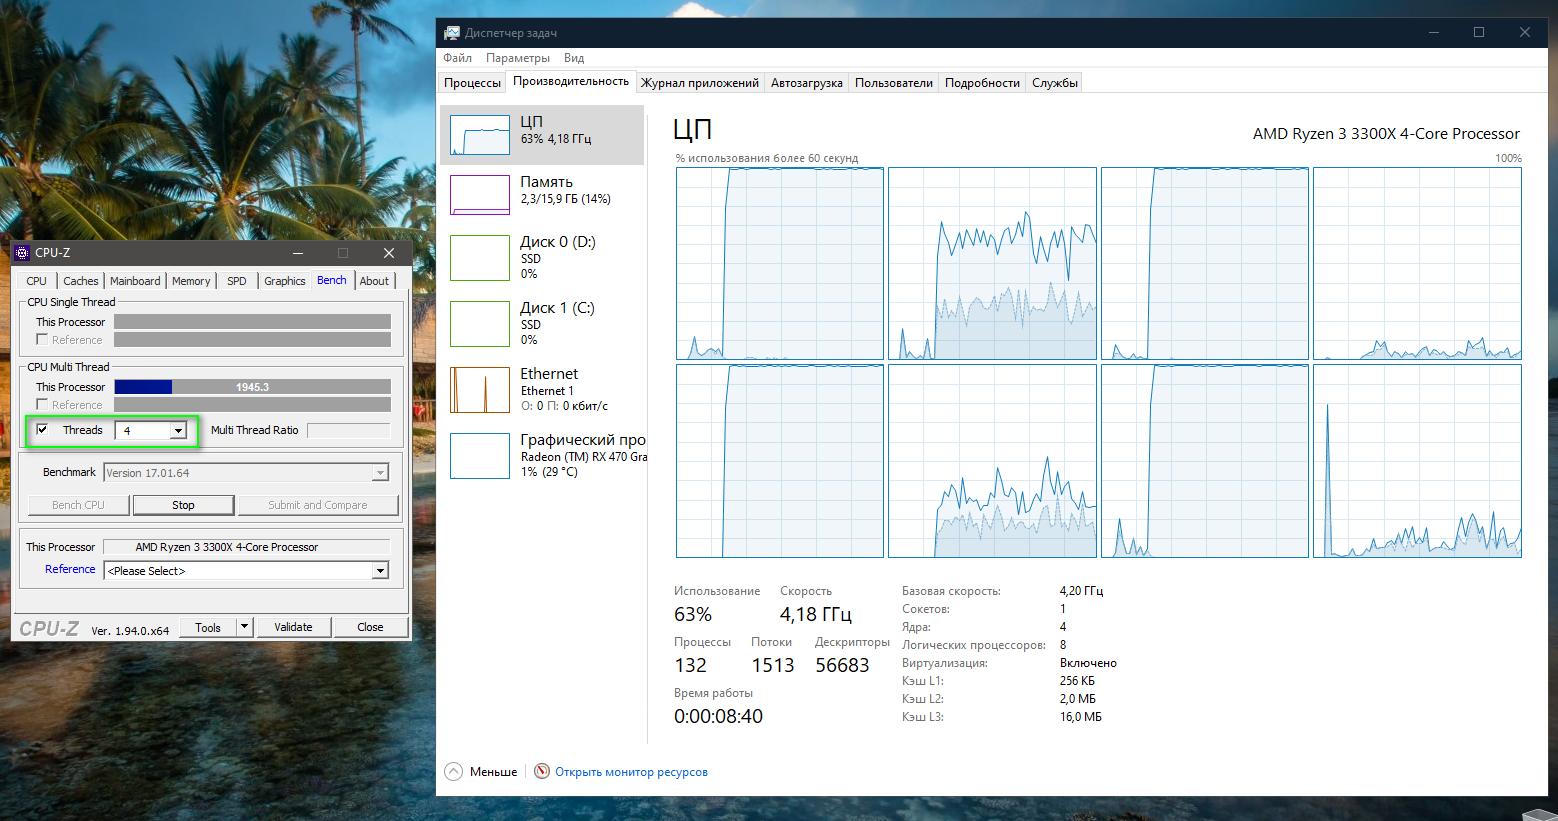Select the Bench tab in CPU-Z
This screenshot has width=1558, height=821.
point(332,280)
